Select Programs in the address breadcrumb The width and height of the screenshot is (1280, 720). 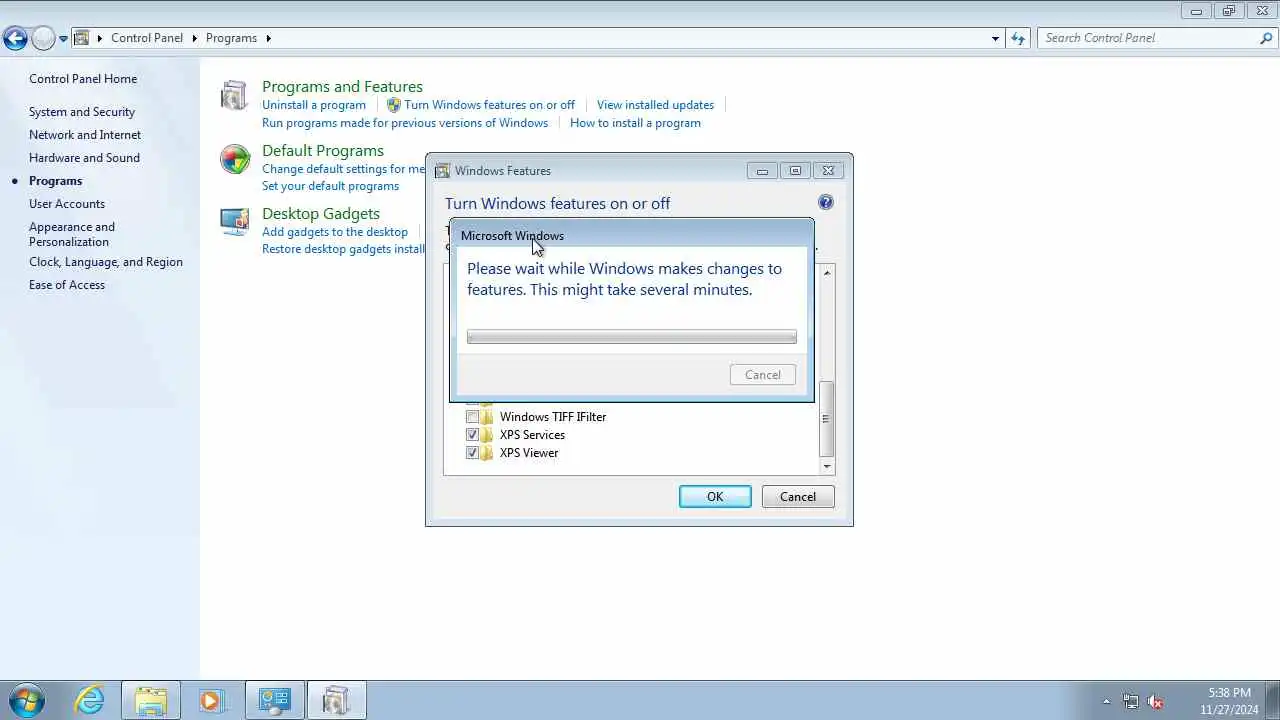pyautogui.click(x=231, y=38)
